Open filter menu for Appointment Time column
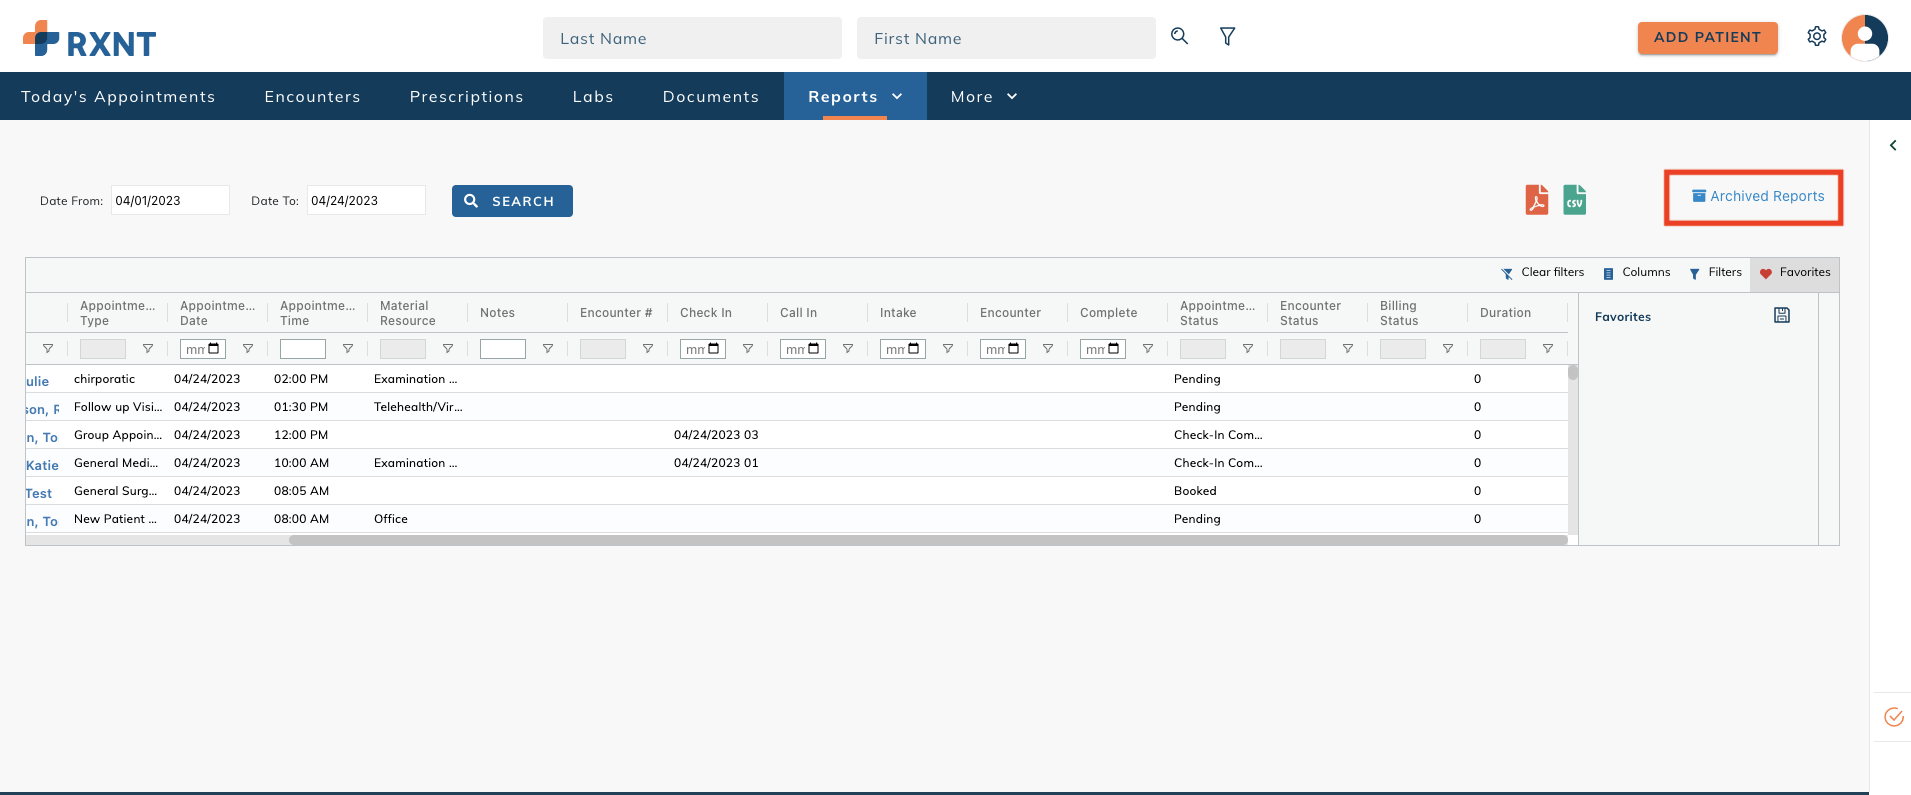Screen dimensions: 1911x795 pos(348,349)
